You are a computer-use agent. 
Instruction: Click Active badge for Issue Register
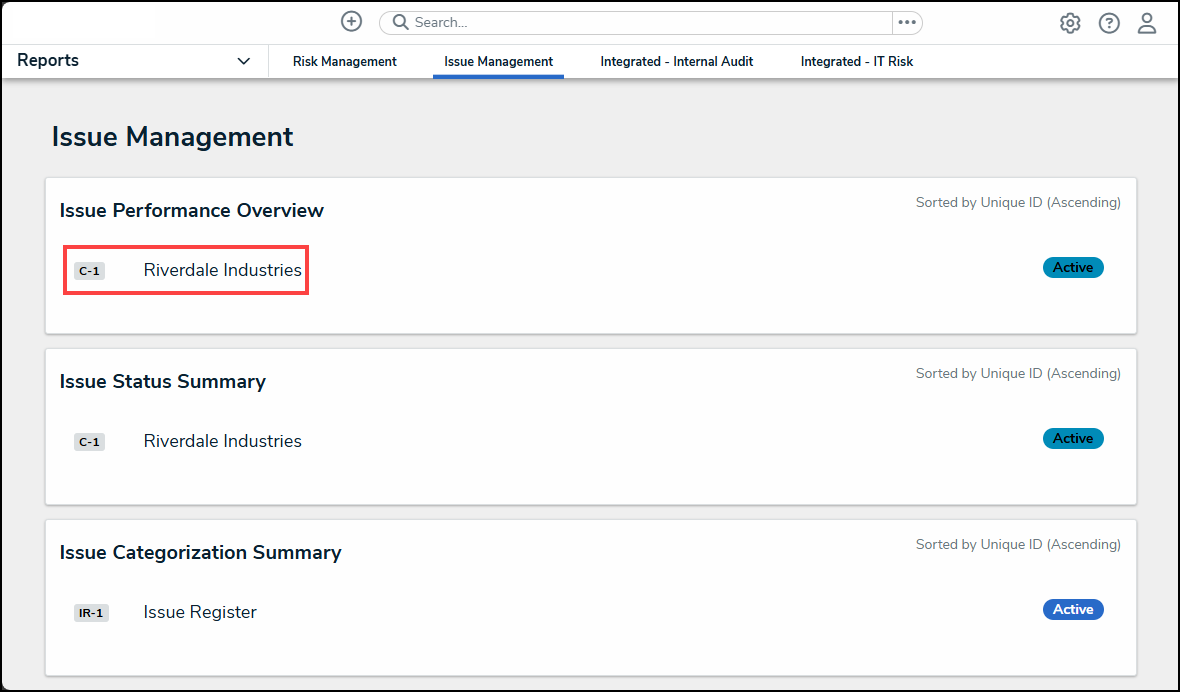coord(1073,610)
